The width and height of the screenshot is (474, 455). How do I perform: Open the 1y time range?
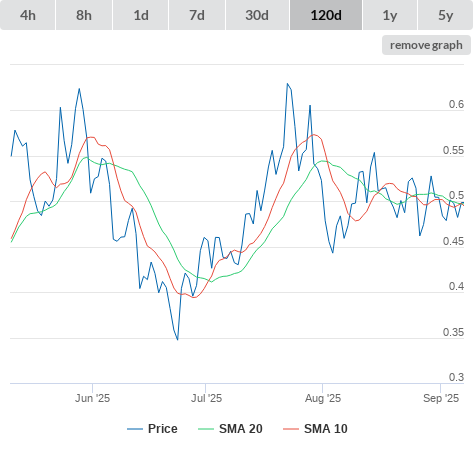tap(390, 15)
